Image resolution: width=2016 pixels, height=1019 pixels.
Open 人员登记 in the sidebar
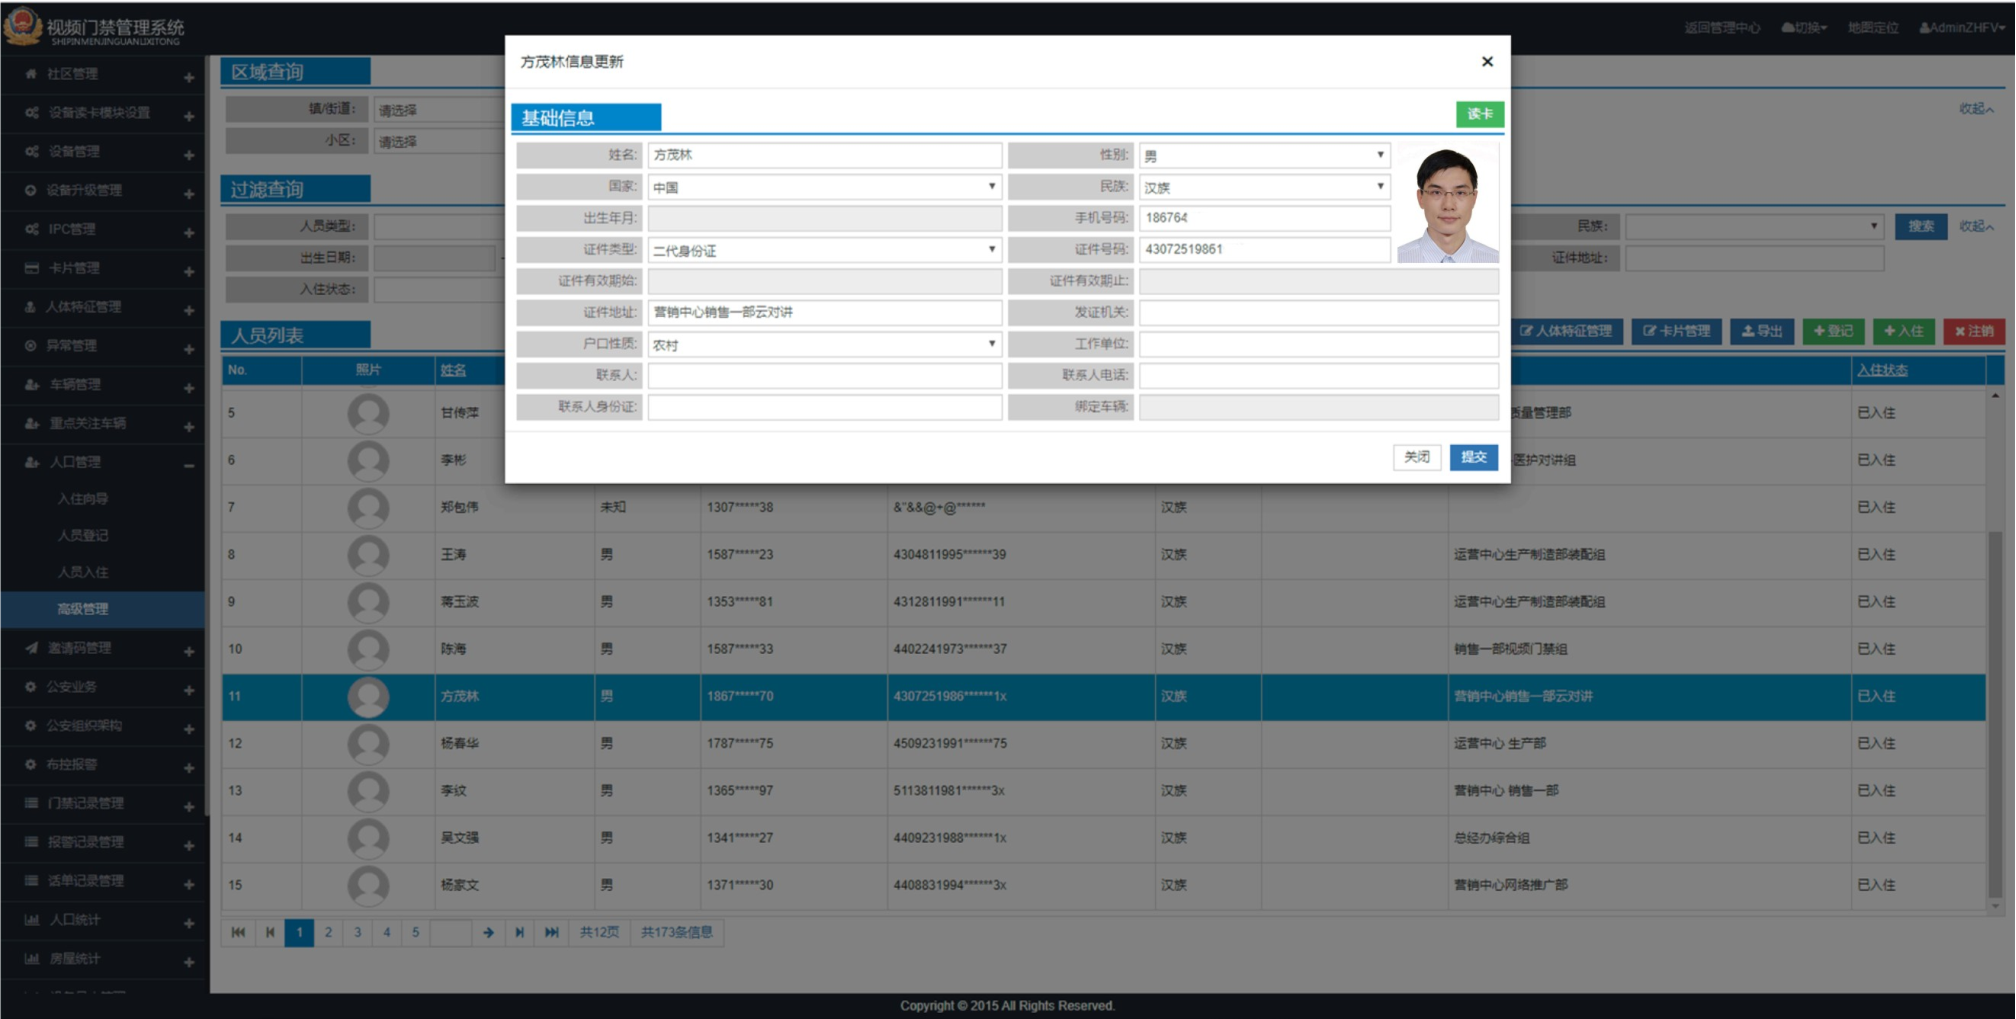point(83,535)
